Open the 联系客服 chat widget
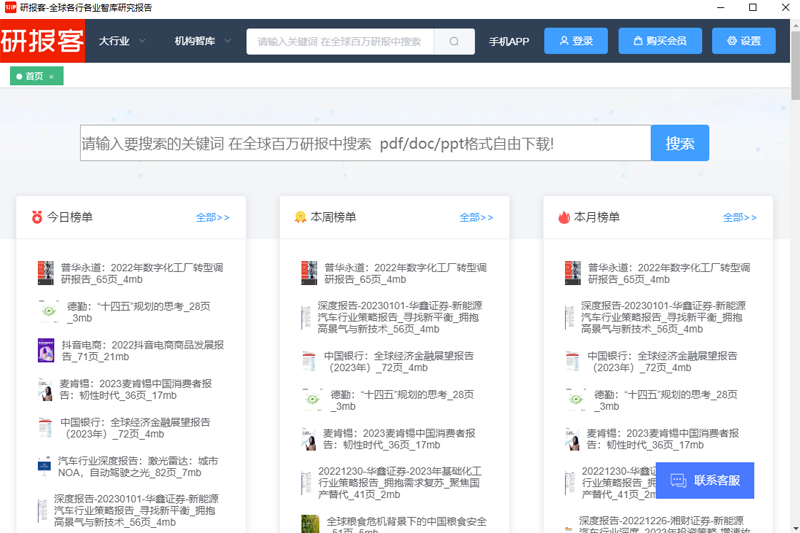 [705, 480]
